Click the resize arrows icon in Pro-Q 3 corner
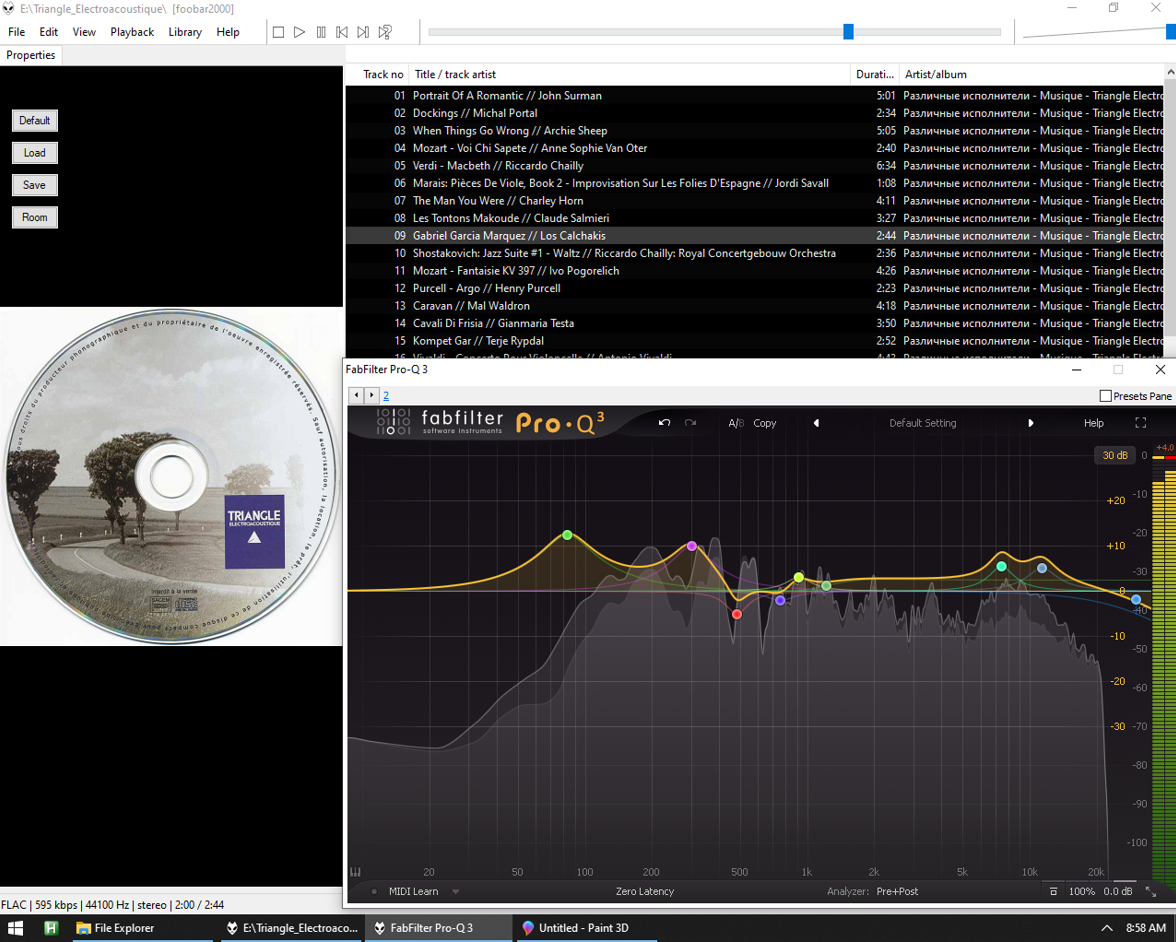This screenshot has width=1176, height=942. click(1150, 891)
